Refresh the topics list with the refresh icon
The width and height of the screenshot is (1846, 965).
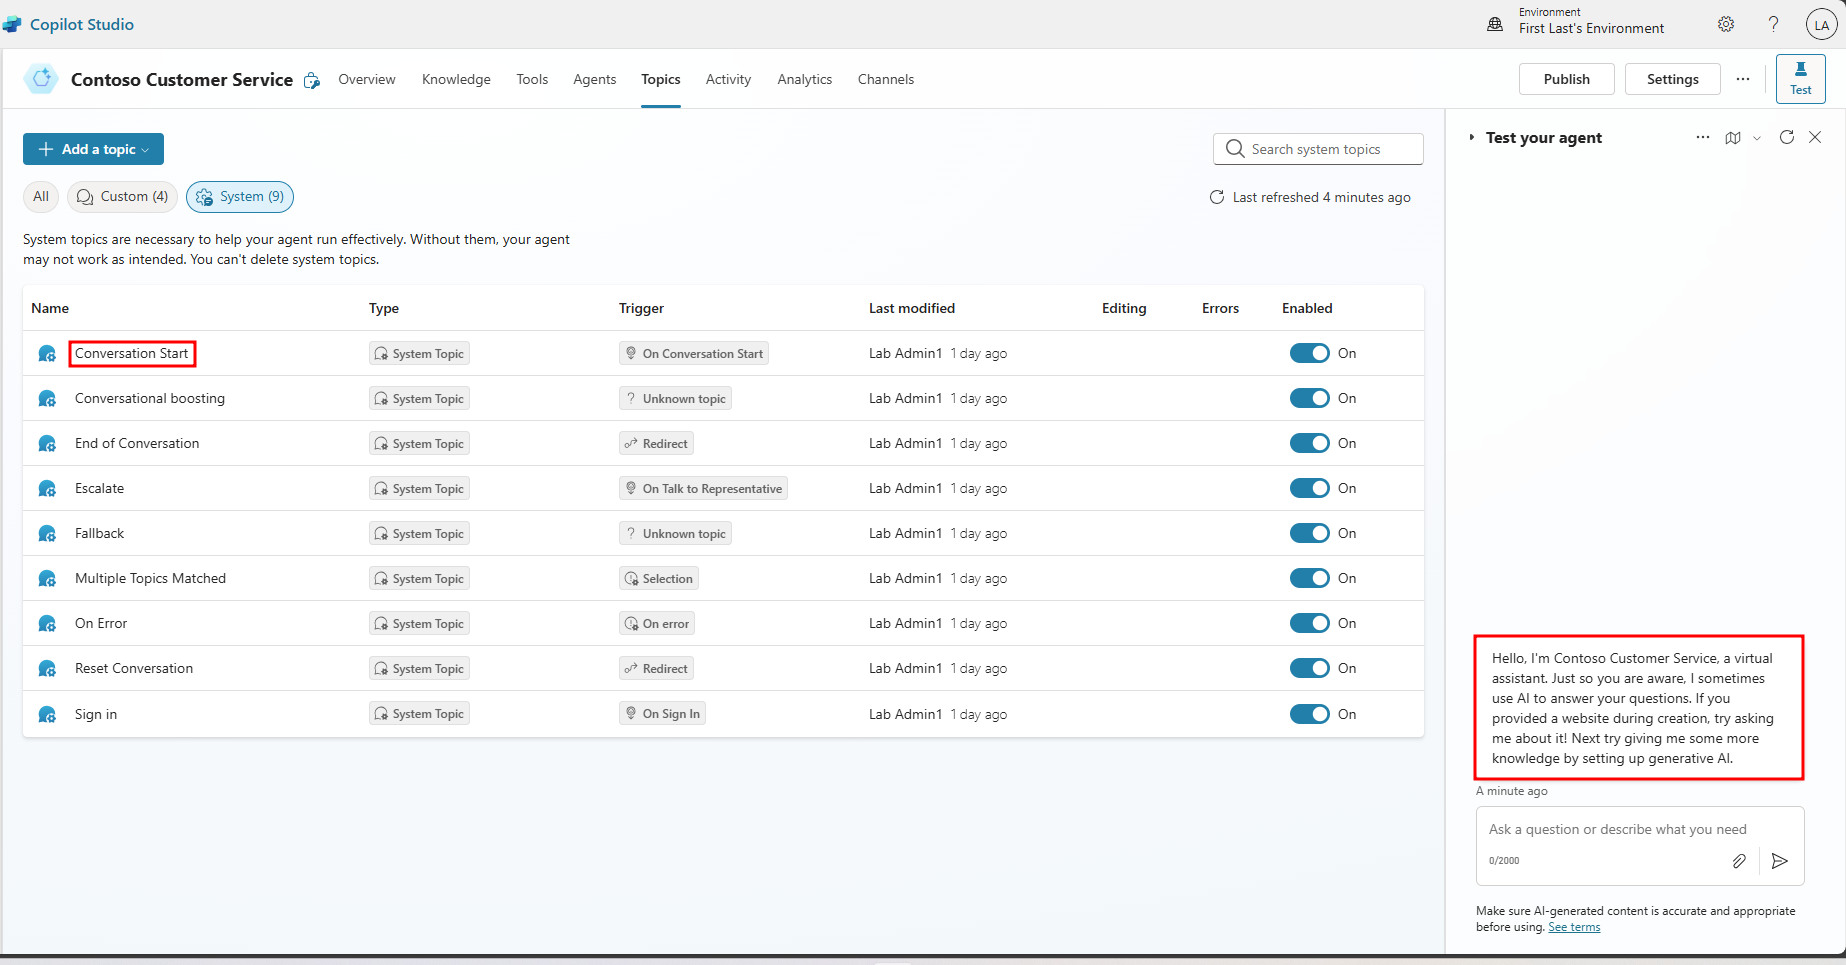pos(1217,197)
